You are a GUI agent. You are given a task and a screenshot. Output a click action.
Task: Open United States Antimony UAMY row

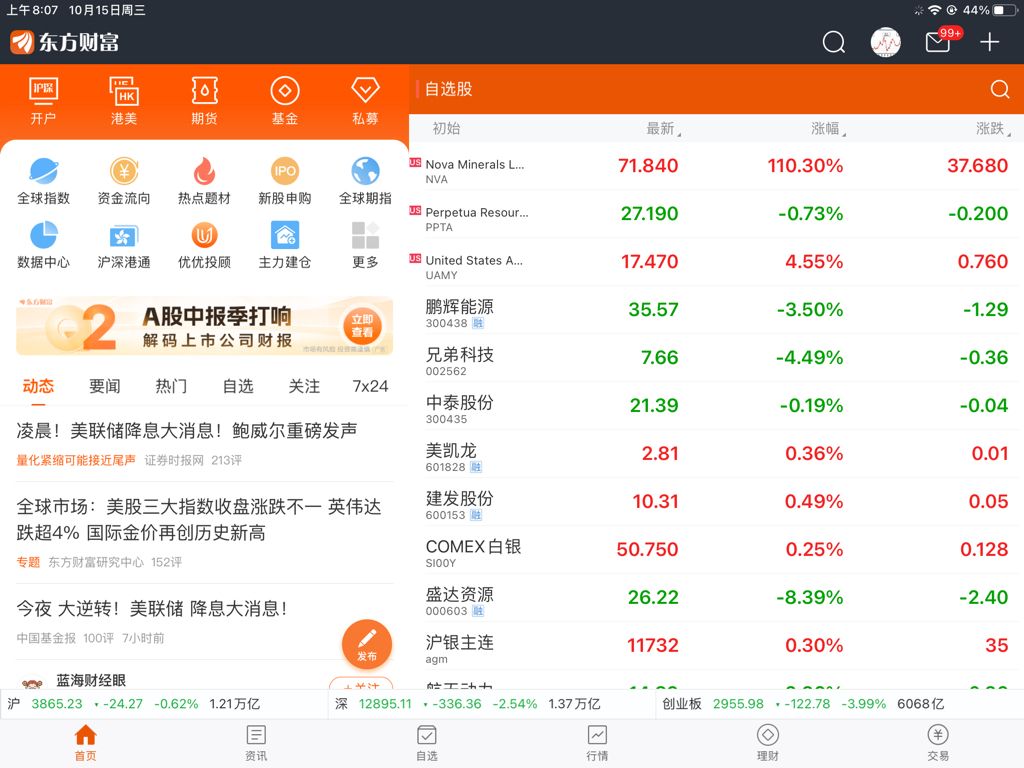[x=716, y=262]
